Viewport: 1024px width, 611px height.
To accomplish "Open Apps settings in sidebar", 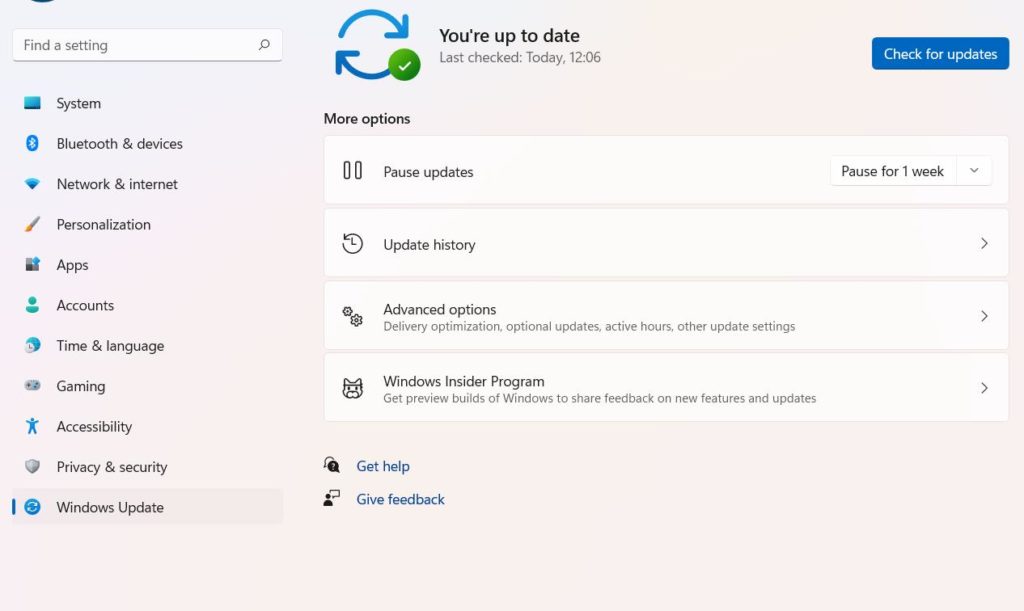I will click(x=148, y=264).
